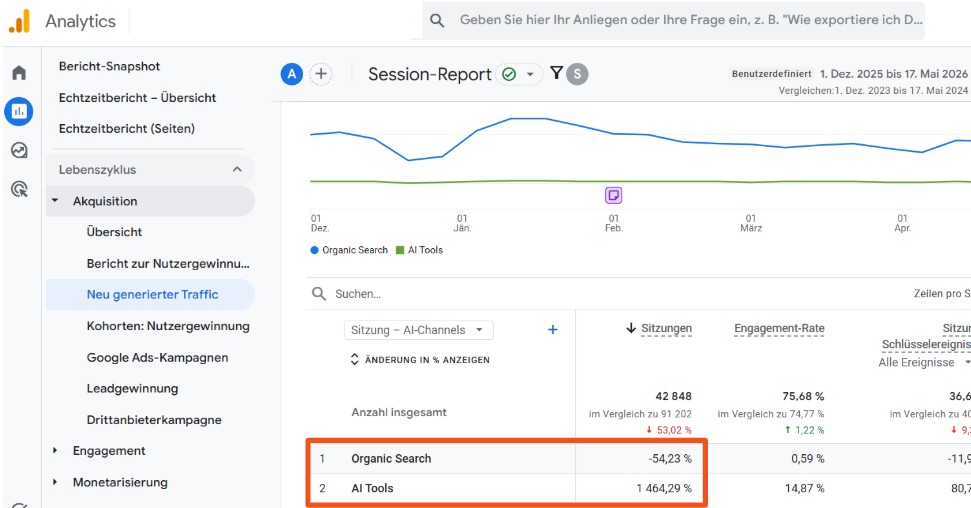This screenshot has height=508, width=971.
Task: Toggle 'Änderung in % anzeigen' view
Action: 420,359
